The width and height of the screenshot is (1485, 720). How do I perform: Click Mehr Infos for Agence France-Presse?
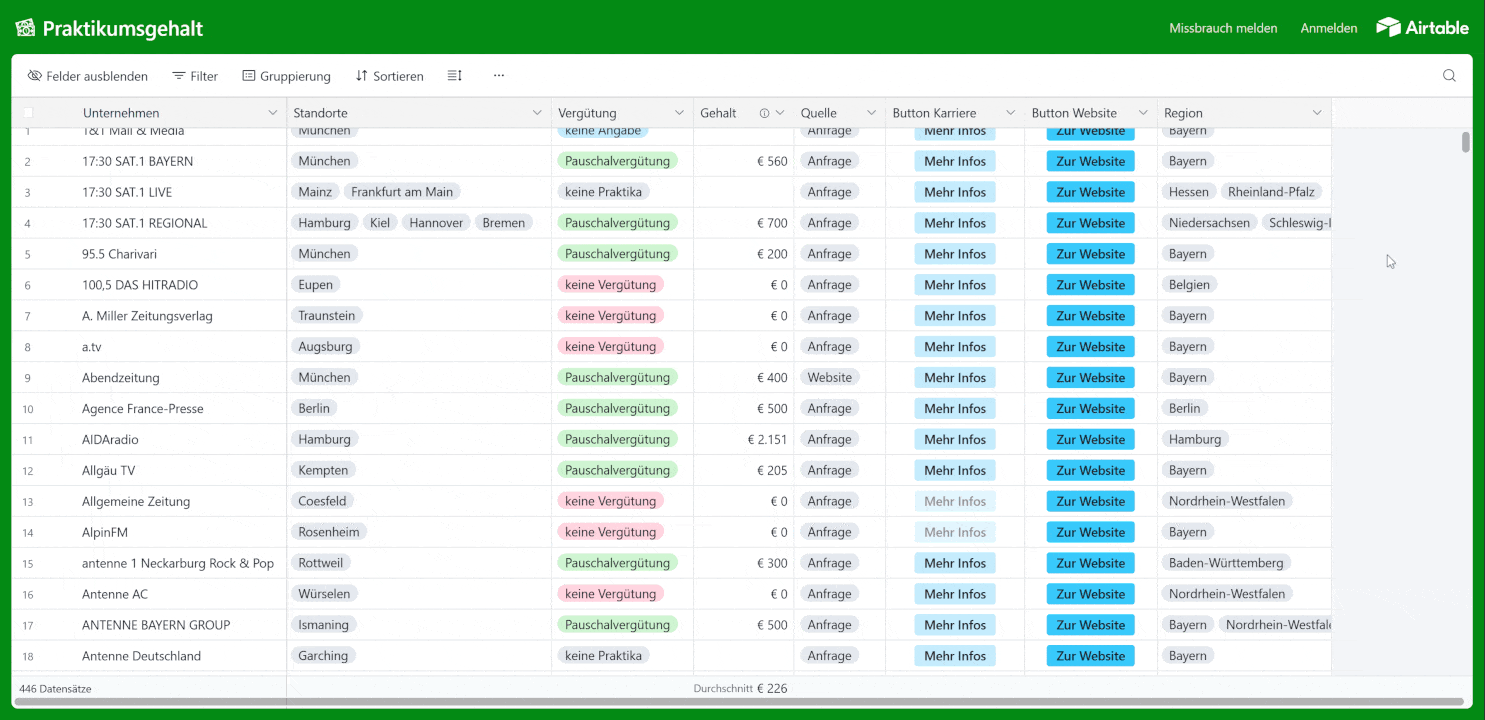955,408
